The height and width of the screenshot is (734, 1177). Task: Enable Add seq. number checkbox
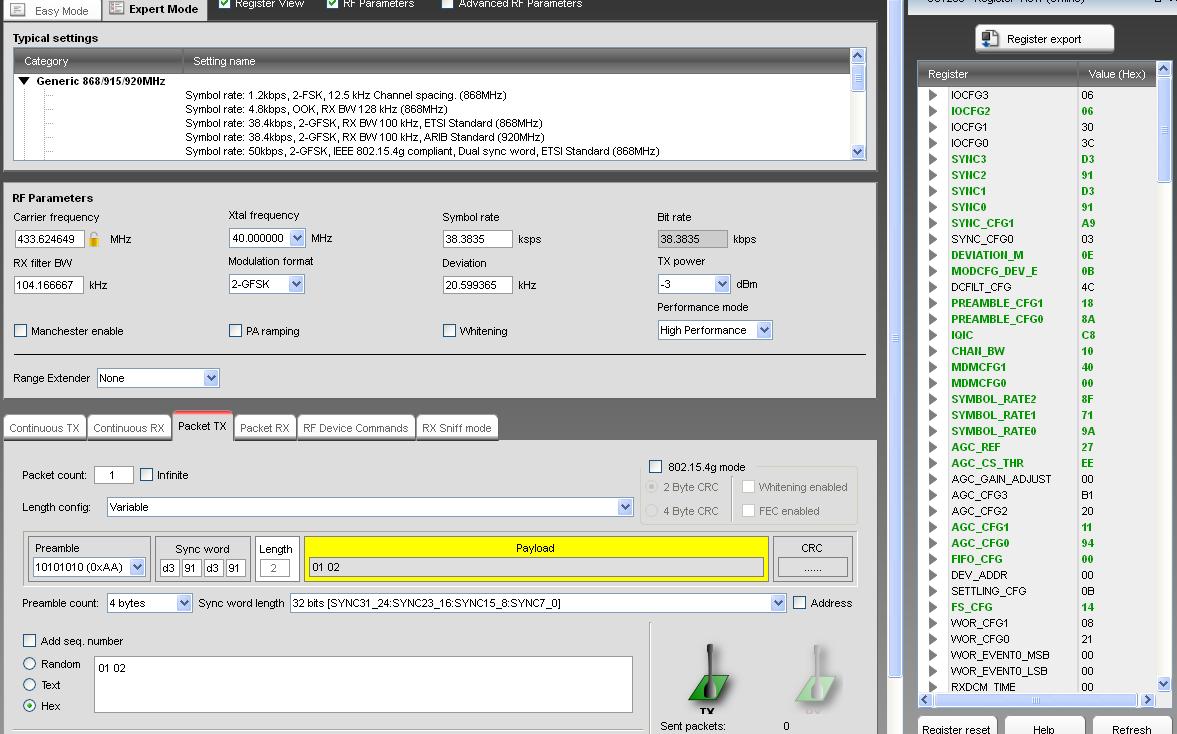29,641
